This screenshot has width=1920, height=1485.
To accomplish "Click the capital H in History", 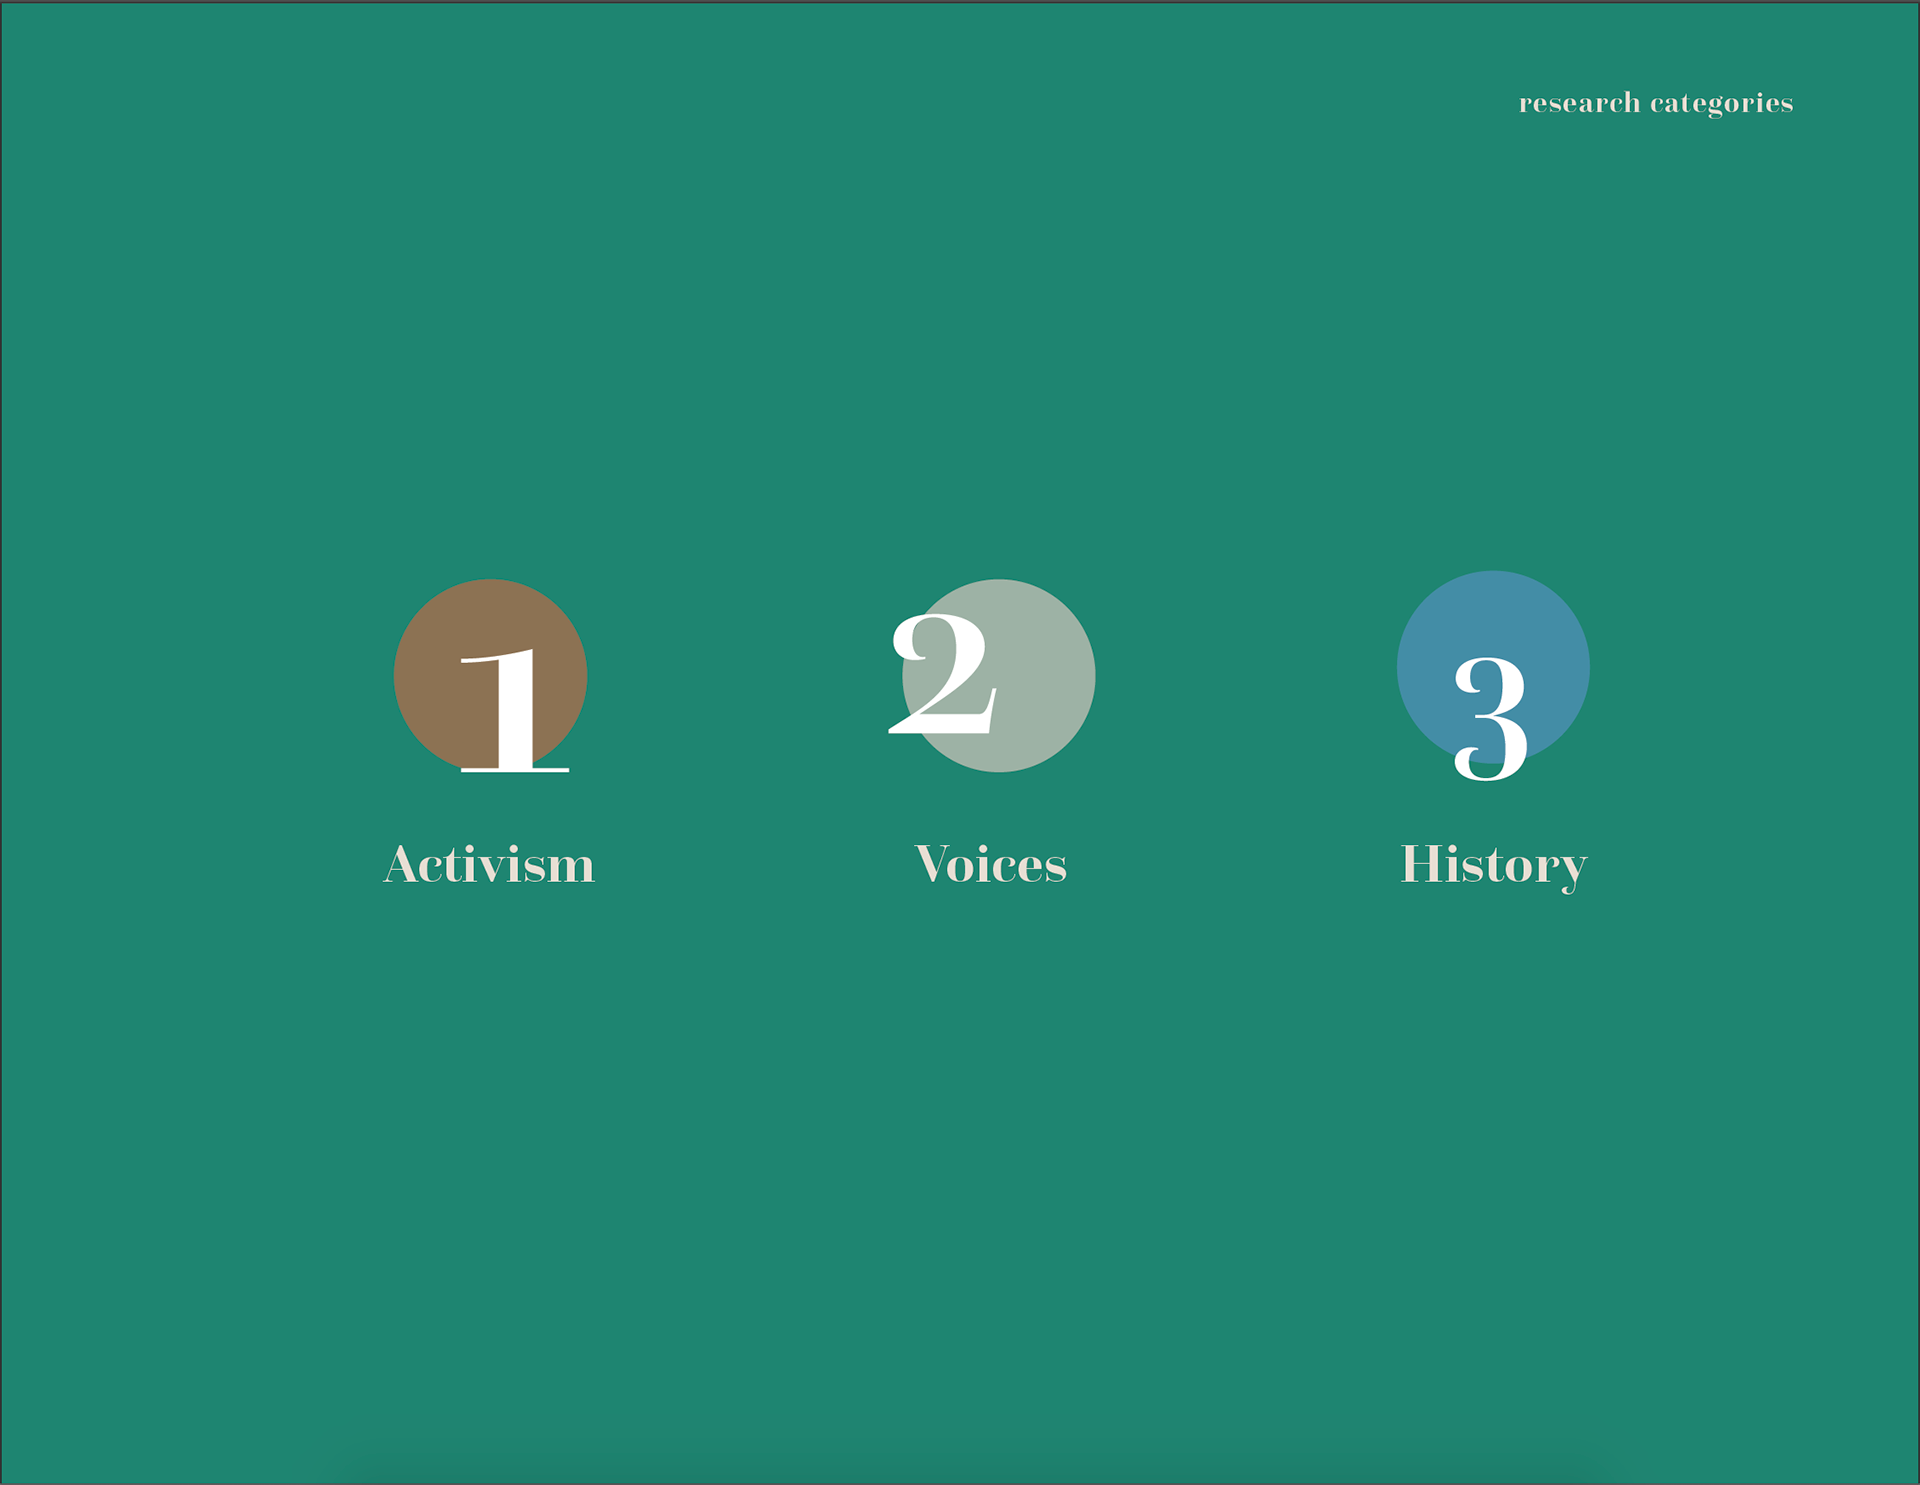I will pyautogui.click(x=1420, y=864).
